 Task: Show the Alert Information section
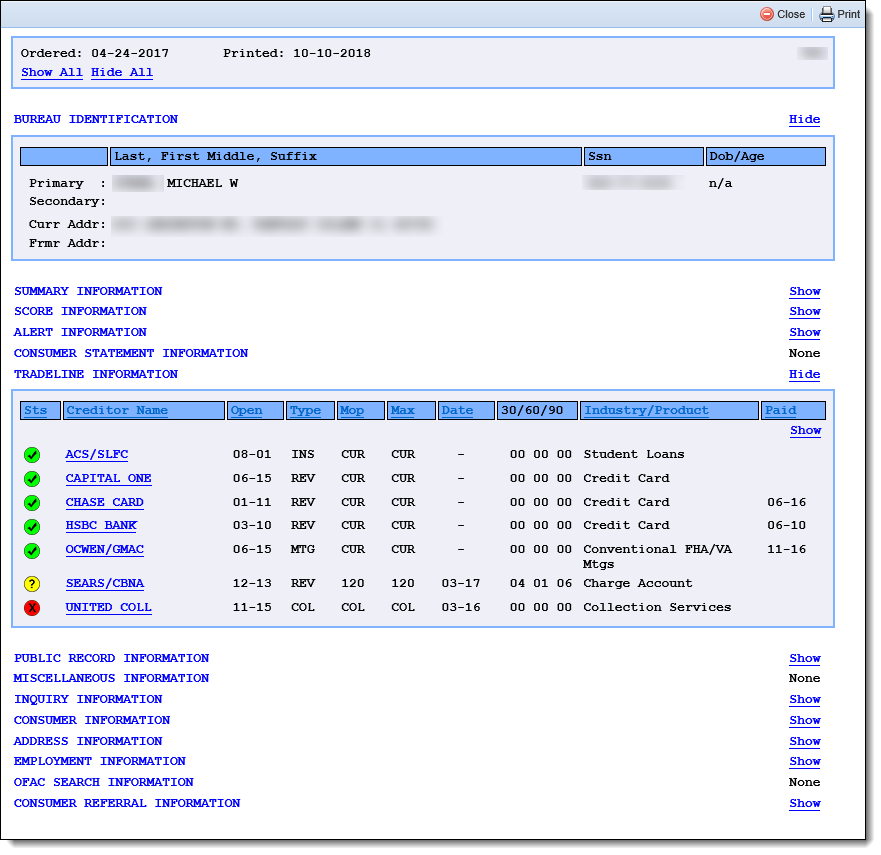(x=805, y=332)
